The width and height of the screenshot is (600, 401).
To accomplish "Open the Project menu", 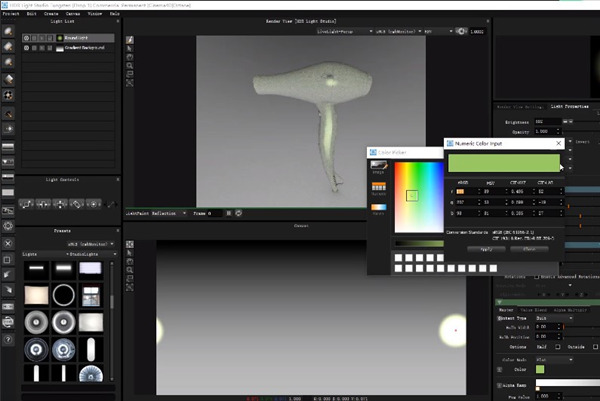I will 11,15.
